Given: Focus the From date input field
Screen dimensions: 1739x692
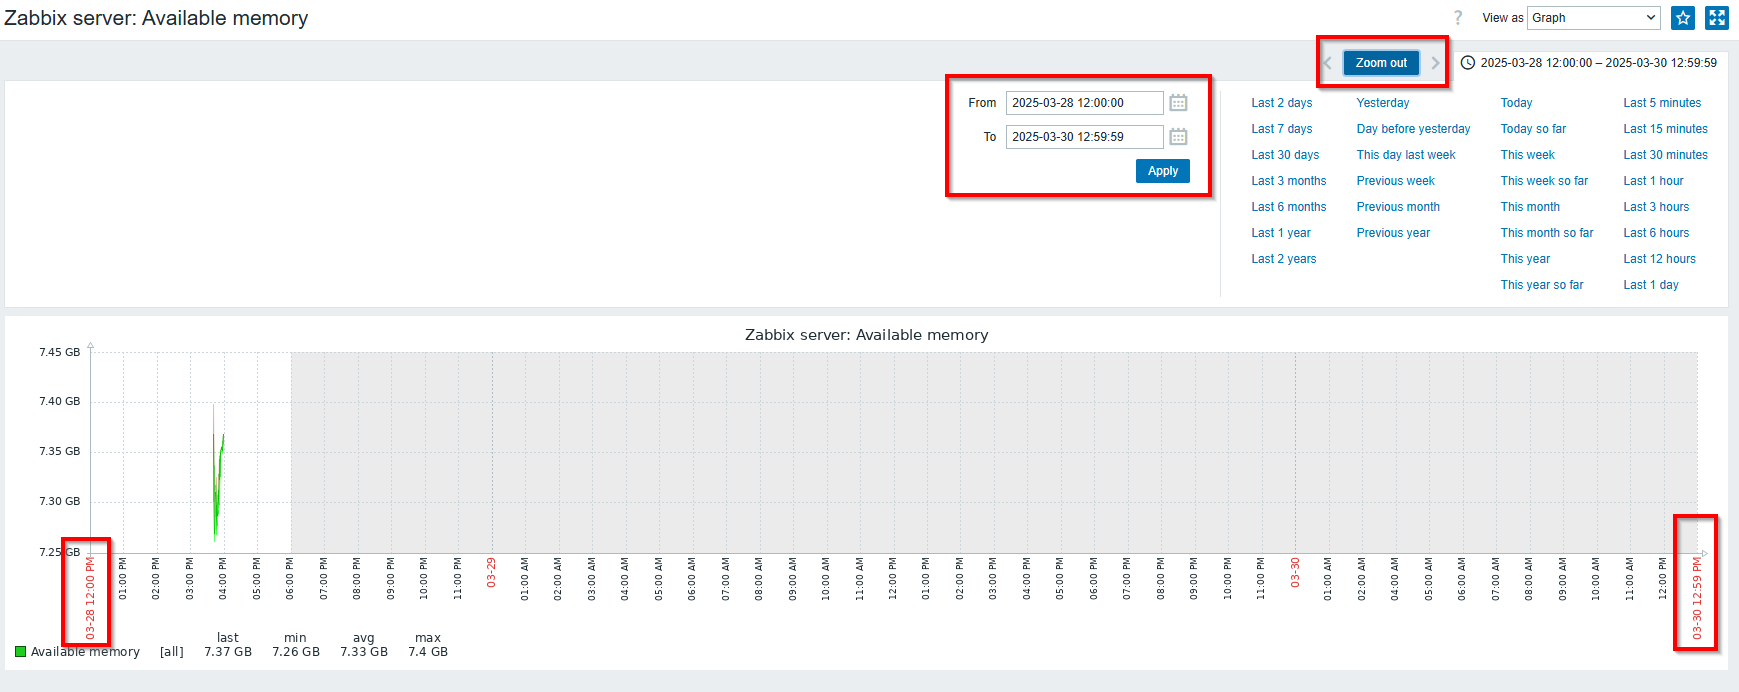Looking at the screenshot, I should (1085, 103).
